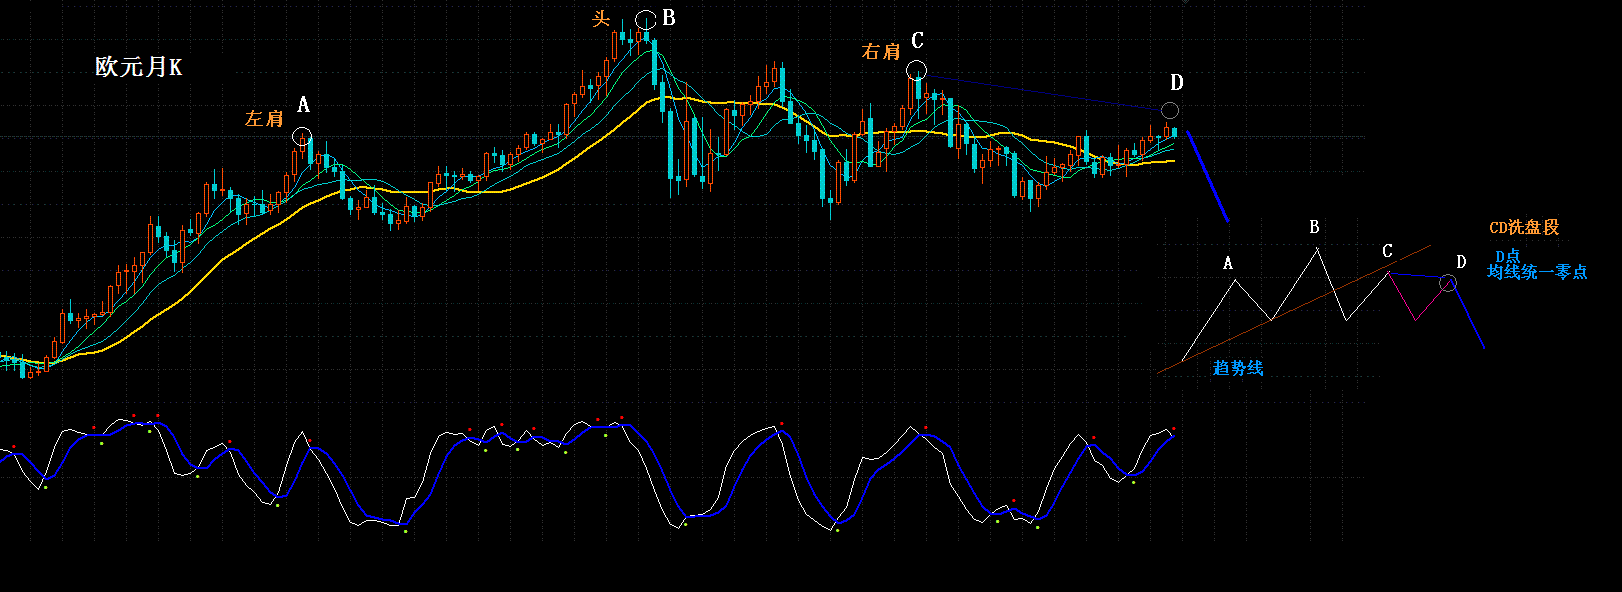Screen dimensions: 1622x592
Task: Click the chart title 欧元月K
Action: 139,67
